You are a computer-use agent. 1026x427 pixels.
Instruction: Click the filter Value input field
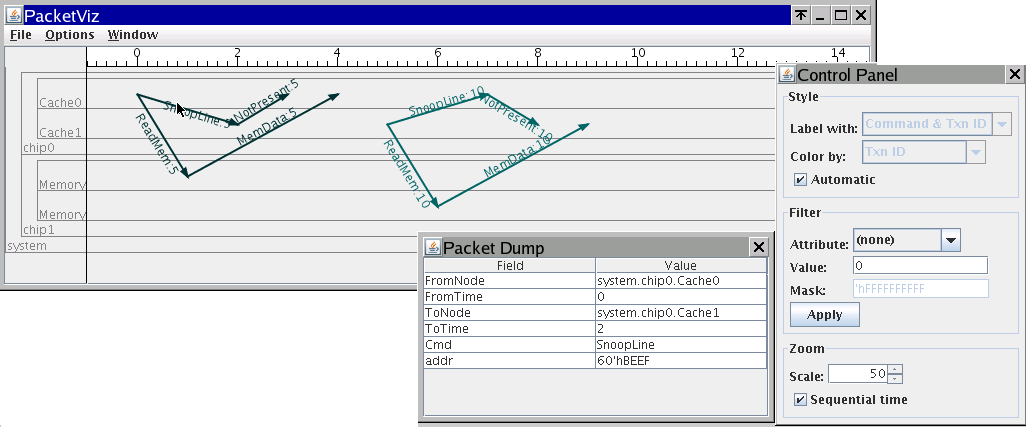point(919,265)
